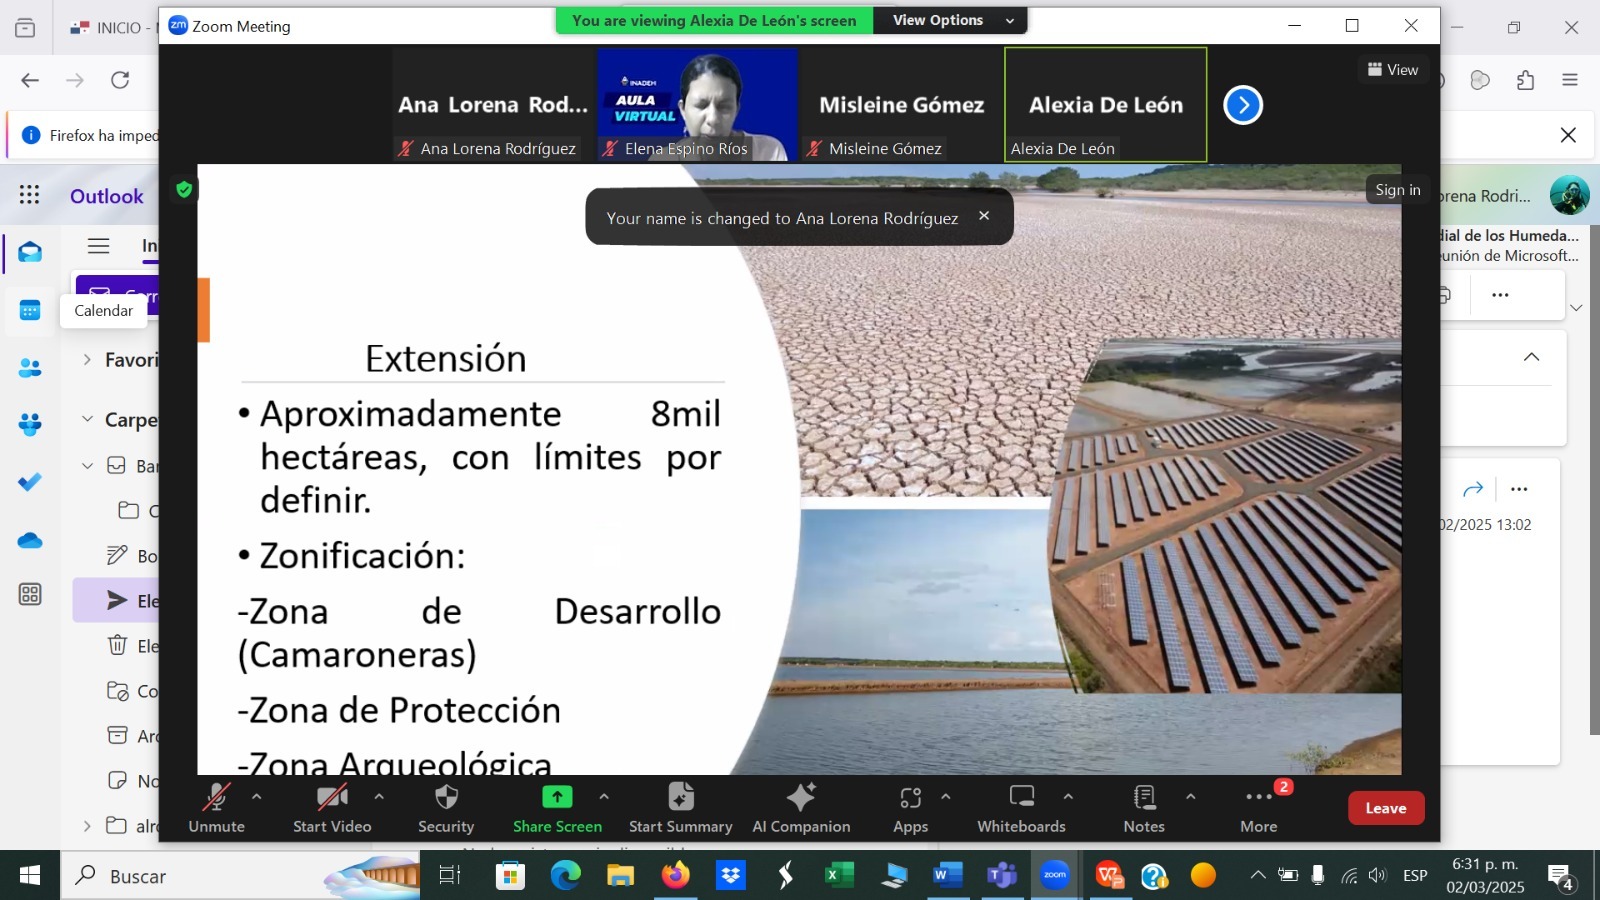Open Firefox extensions puzzle icon
The image size is (1600, 900).
tap(1525, 80)
